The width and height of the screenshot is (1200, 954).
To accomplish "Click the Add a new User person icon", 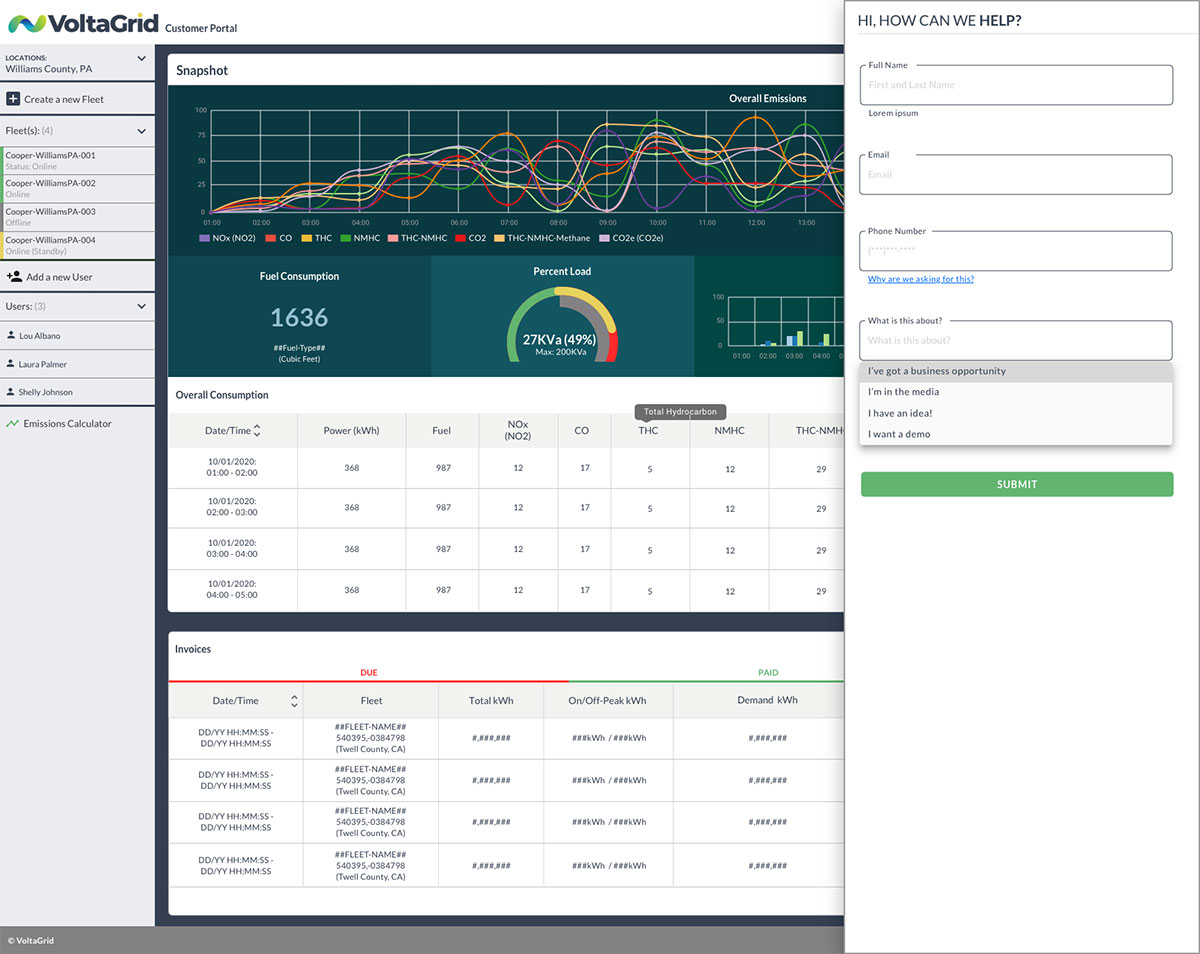I will (14, 277).
